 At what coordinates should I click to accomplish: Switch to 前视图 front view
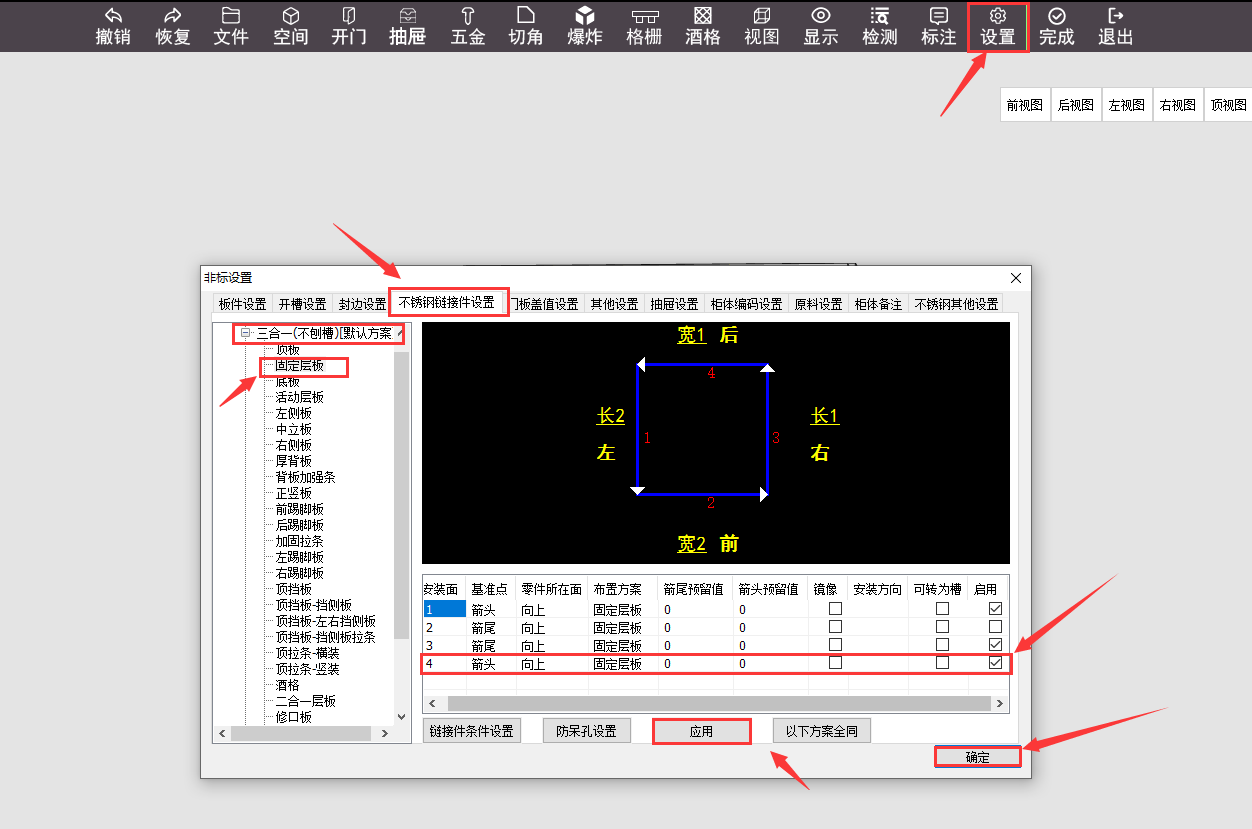[x=1025, y=105]
